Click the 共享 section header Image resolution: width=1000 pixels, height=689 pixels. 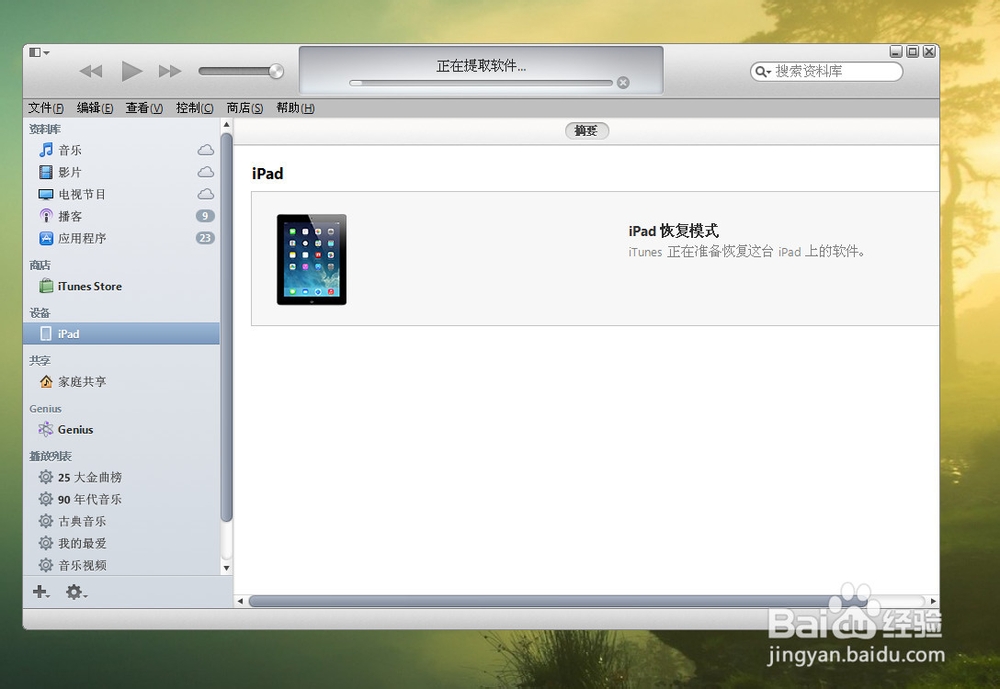pyautogui.click(x=40, y=360)
